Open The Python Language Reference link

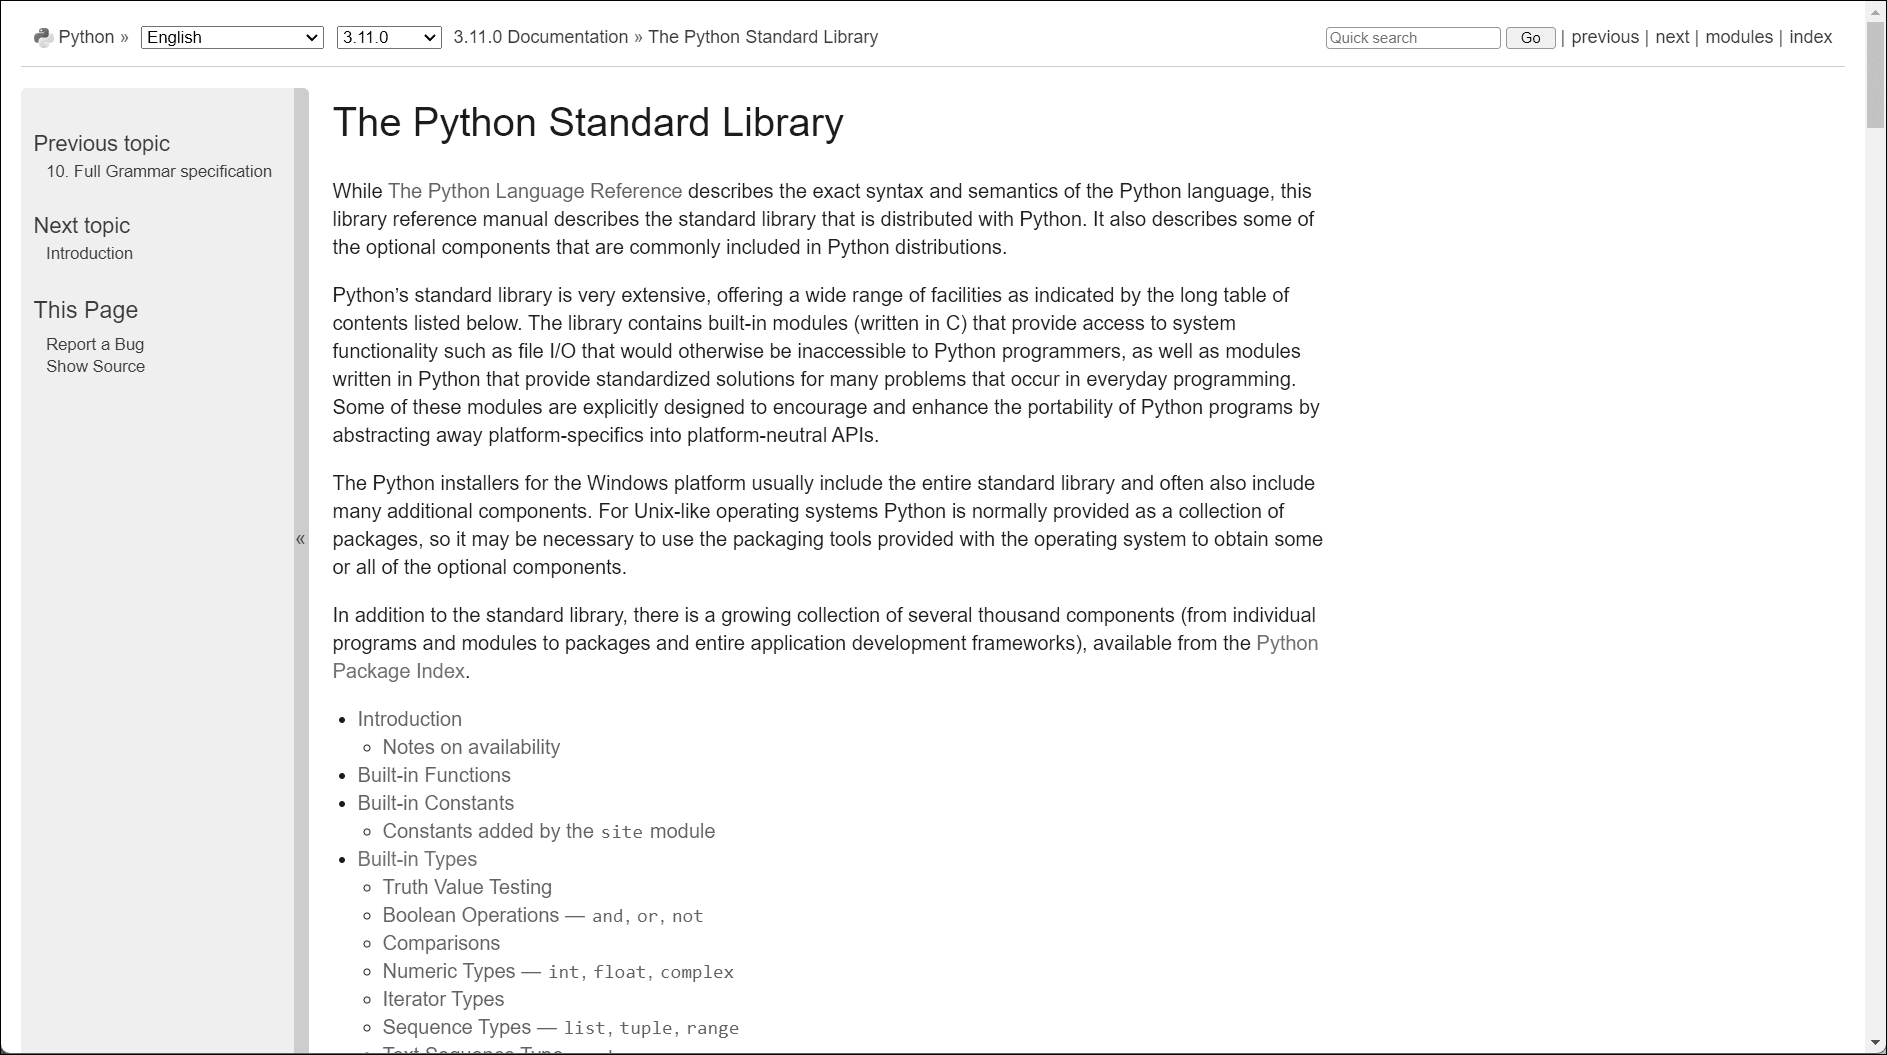[x=534, y=191]
